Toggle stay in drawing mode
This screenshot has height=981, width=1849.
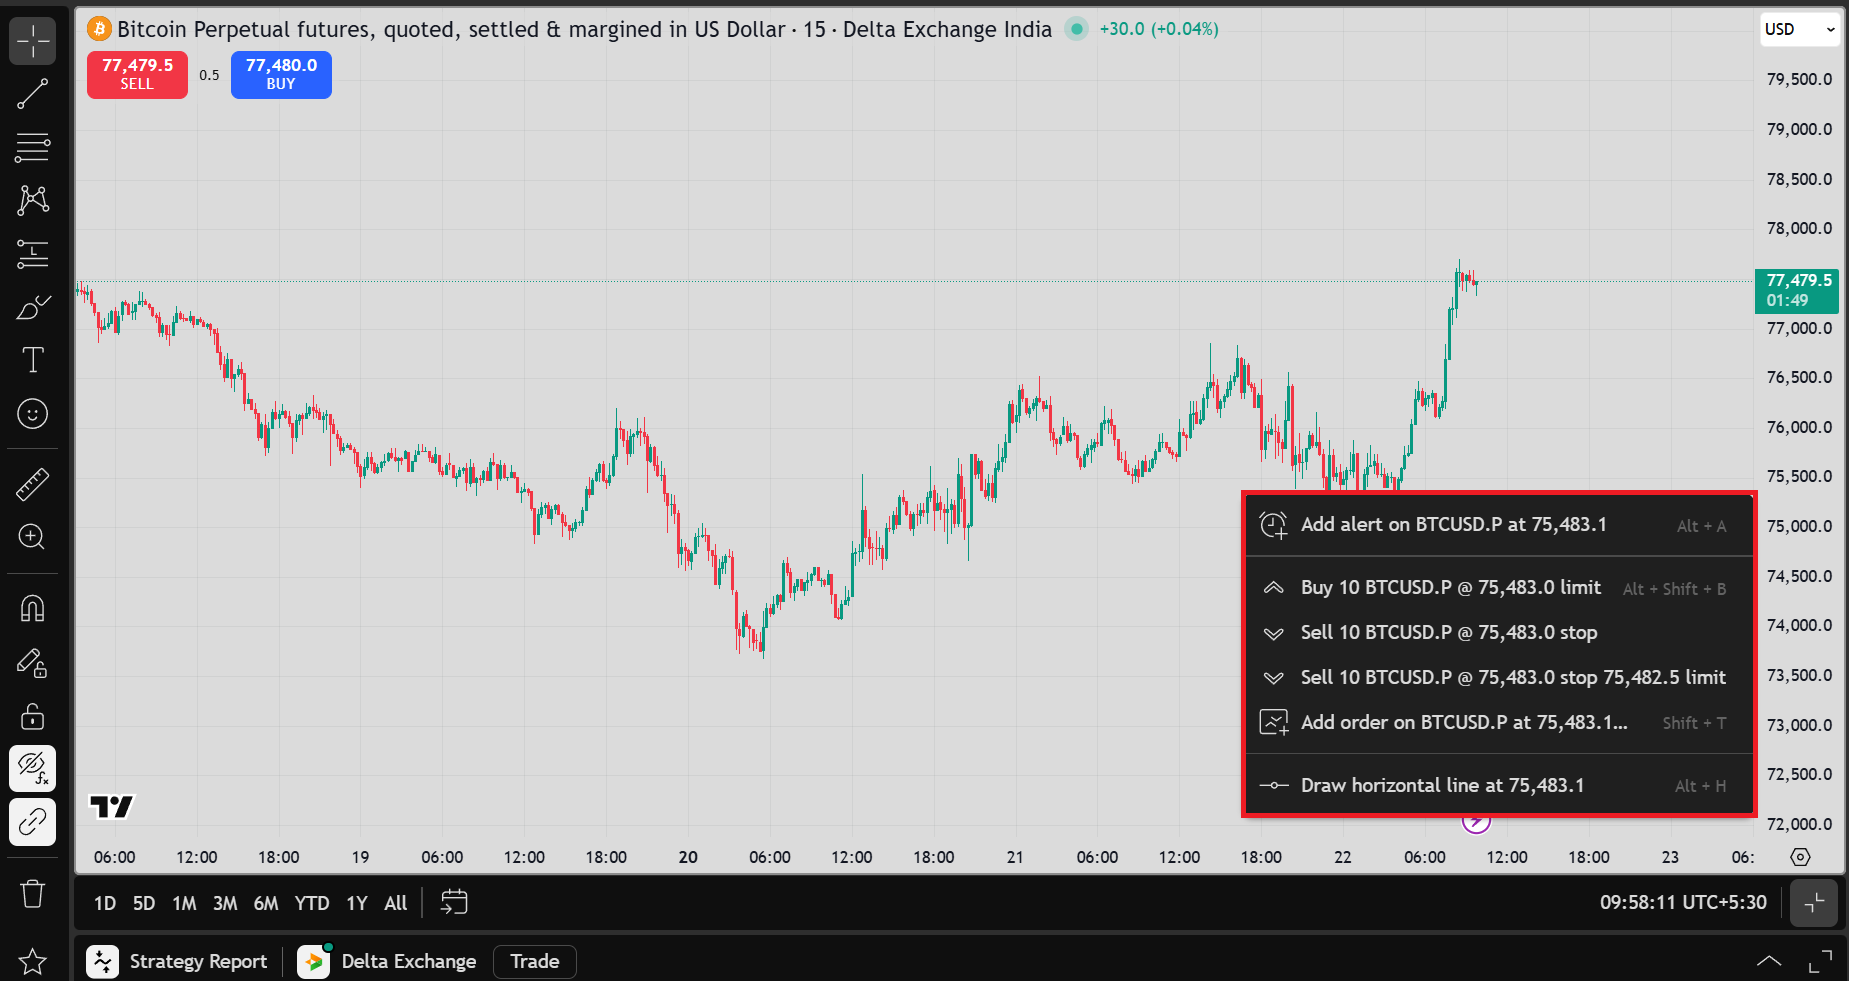pyautogui.click(x=32, y=662)
